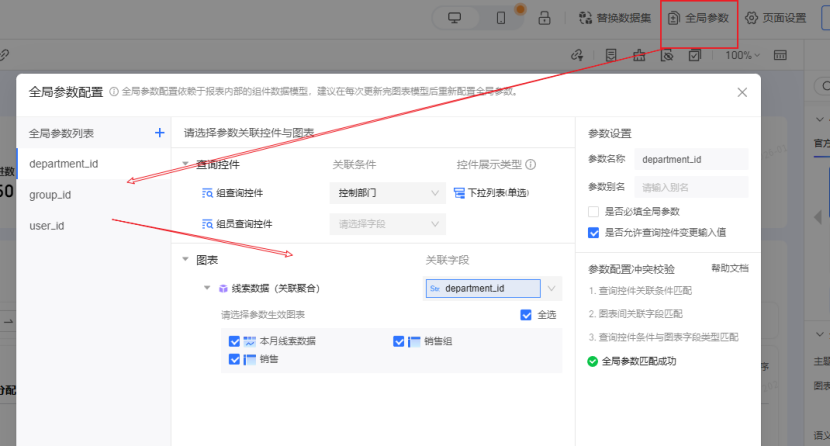
Task: Collapse 线索数据（关联聚合） dataset row
Action: 207,288
